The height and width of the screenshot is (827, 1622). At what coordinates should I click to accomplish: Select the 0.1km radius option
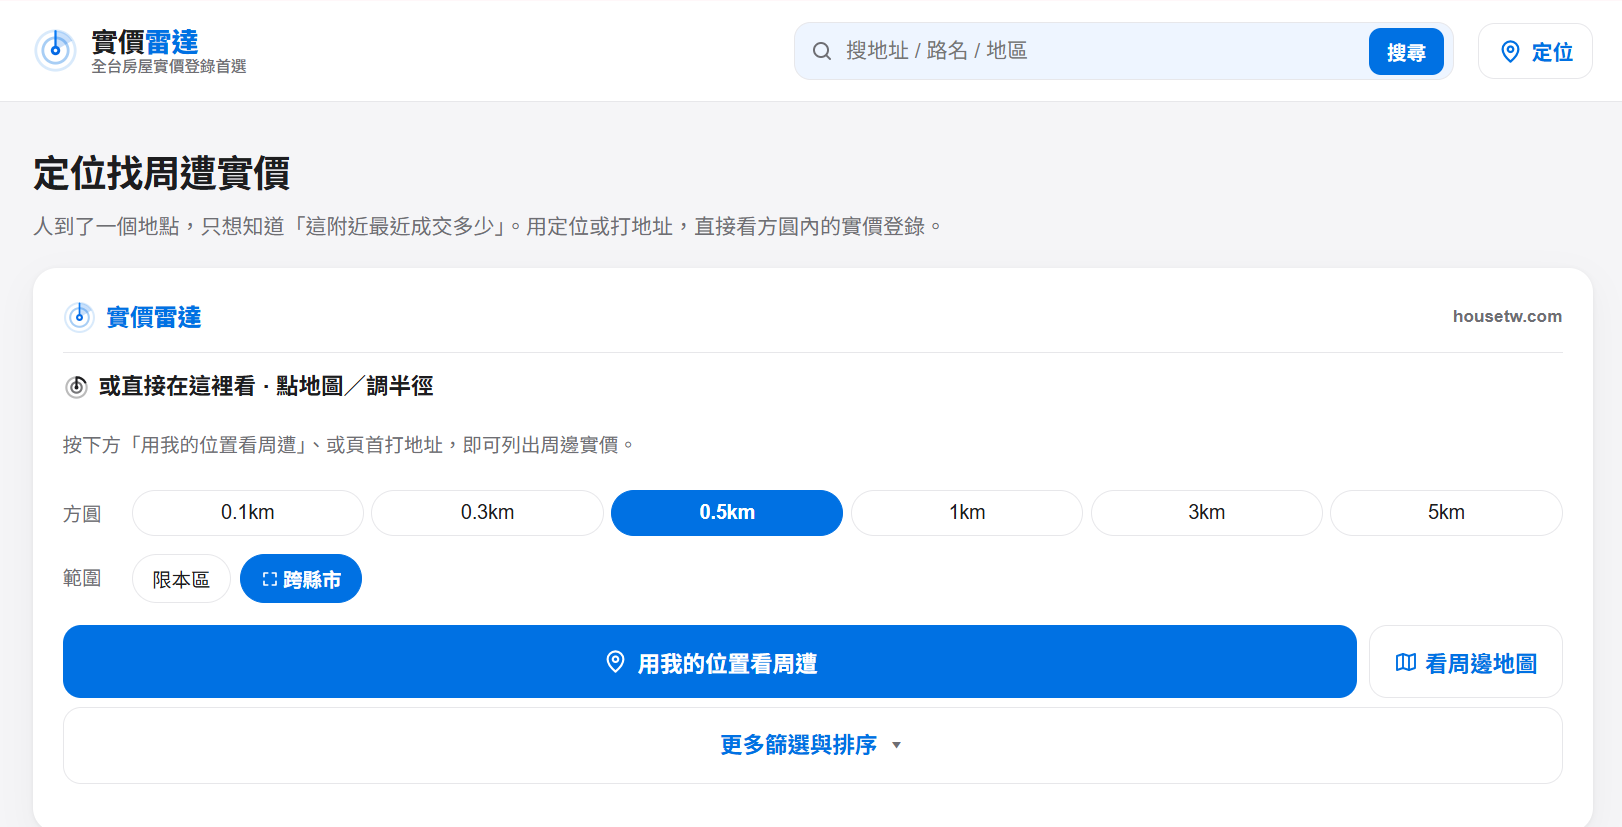(248, 513)
